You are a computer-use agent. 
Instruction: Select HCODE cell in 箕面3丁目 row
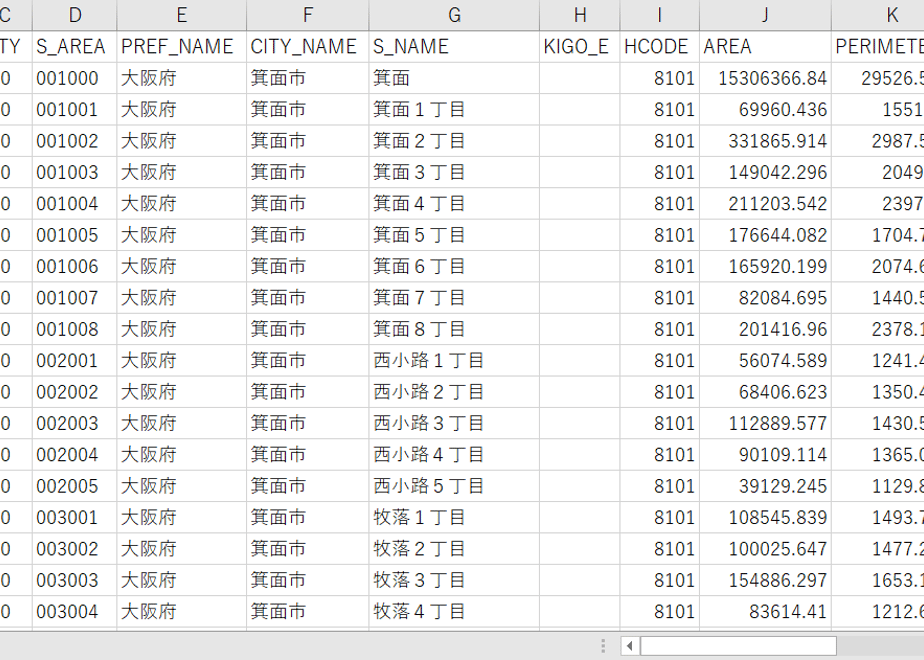(660, 172)
